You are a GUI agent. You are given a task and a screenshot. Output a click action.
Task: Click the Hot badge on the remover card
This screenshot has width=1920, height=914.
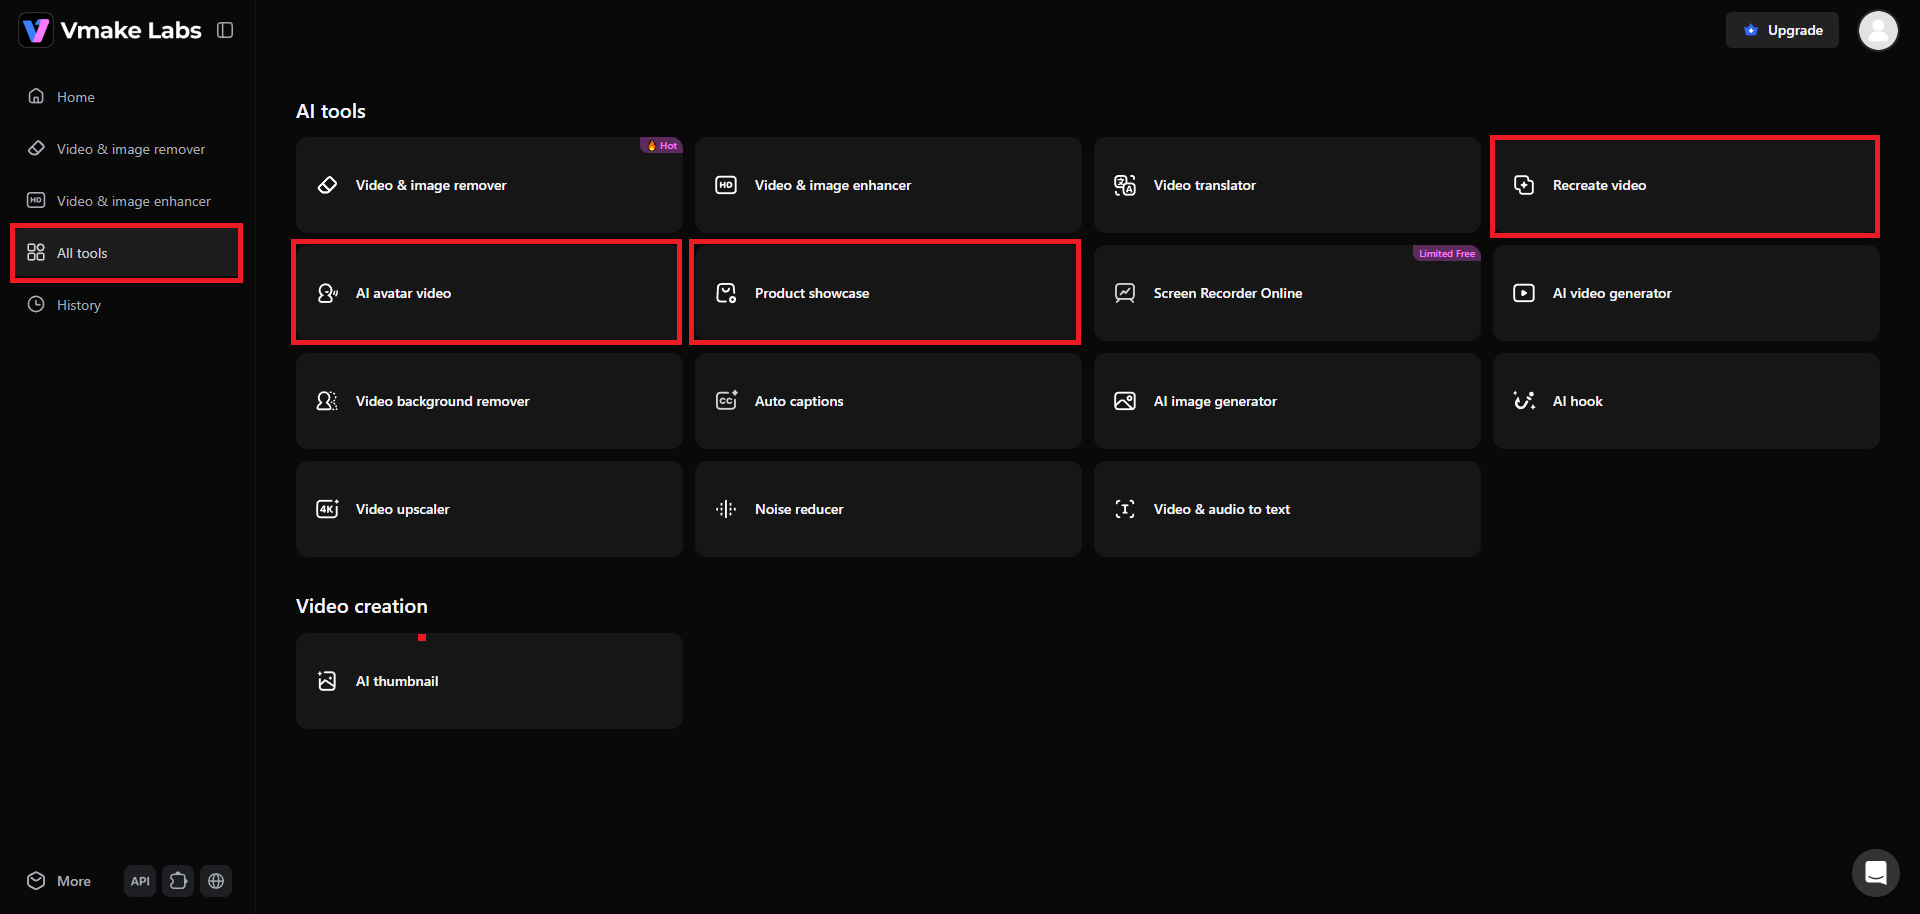pyautogui.click(x=661, y=146)
